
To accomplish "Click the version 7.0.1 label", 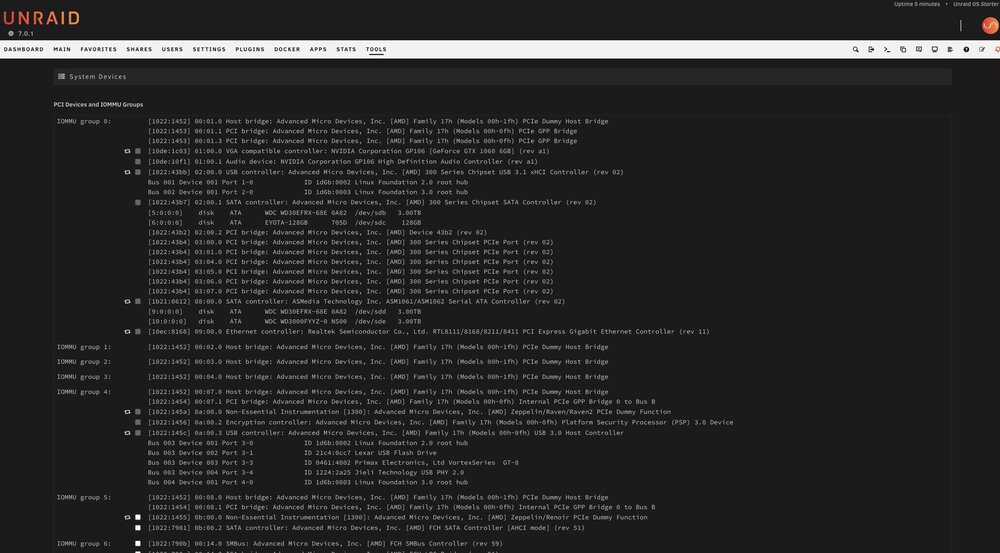I will click(x=26, y=34).
